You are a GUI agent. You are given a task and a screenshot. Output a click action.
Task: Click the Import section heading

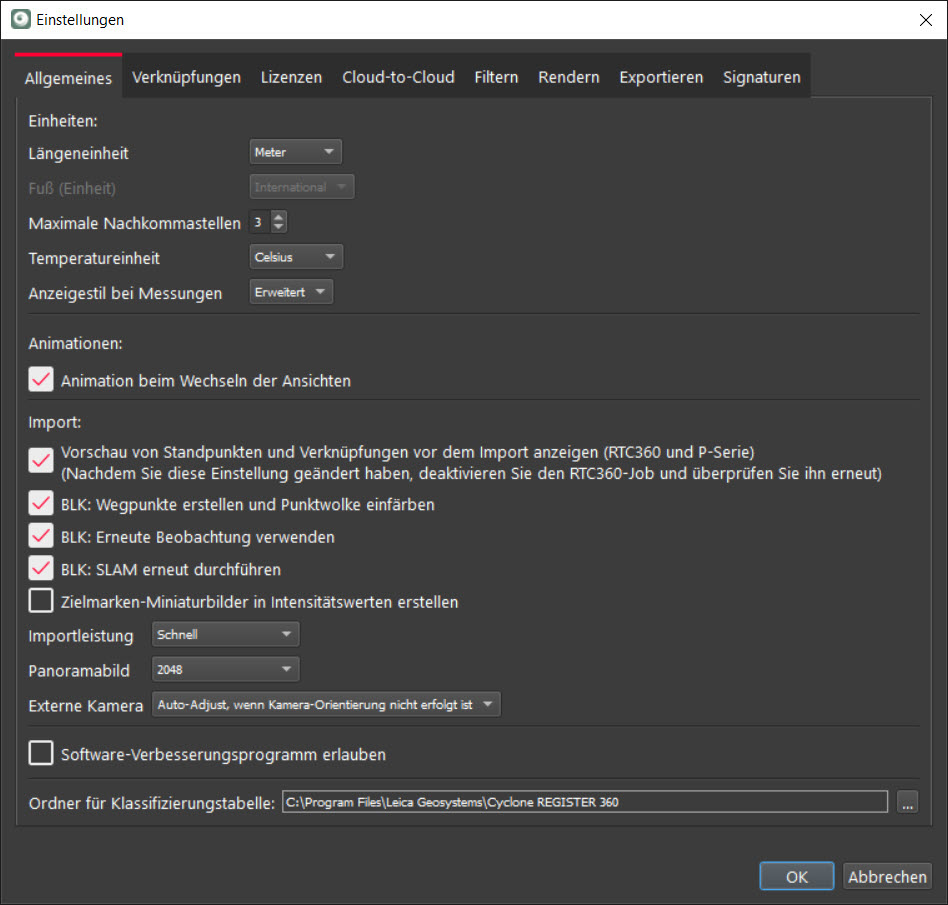pyautogui.click(x=55, y=422)
